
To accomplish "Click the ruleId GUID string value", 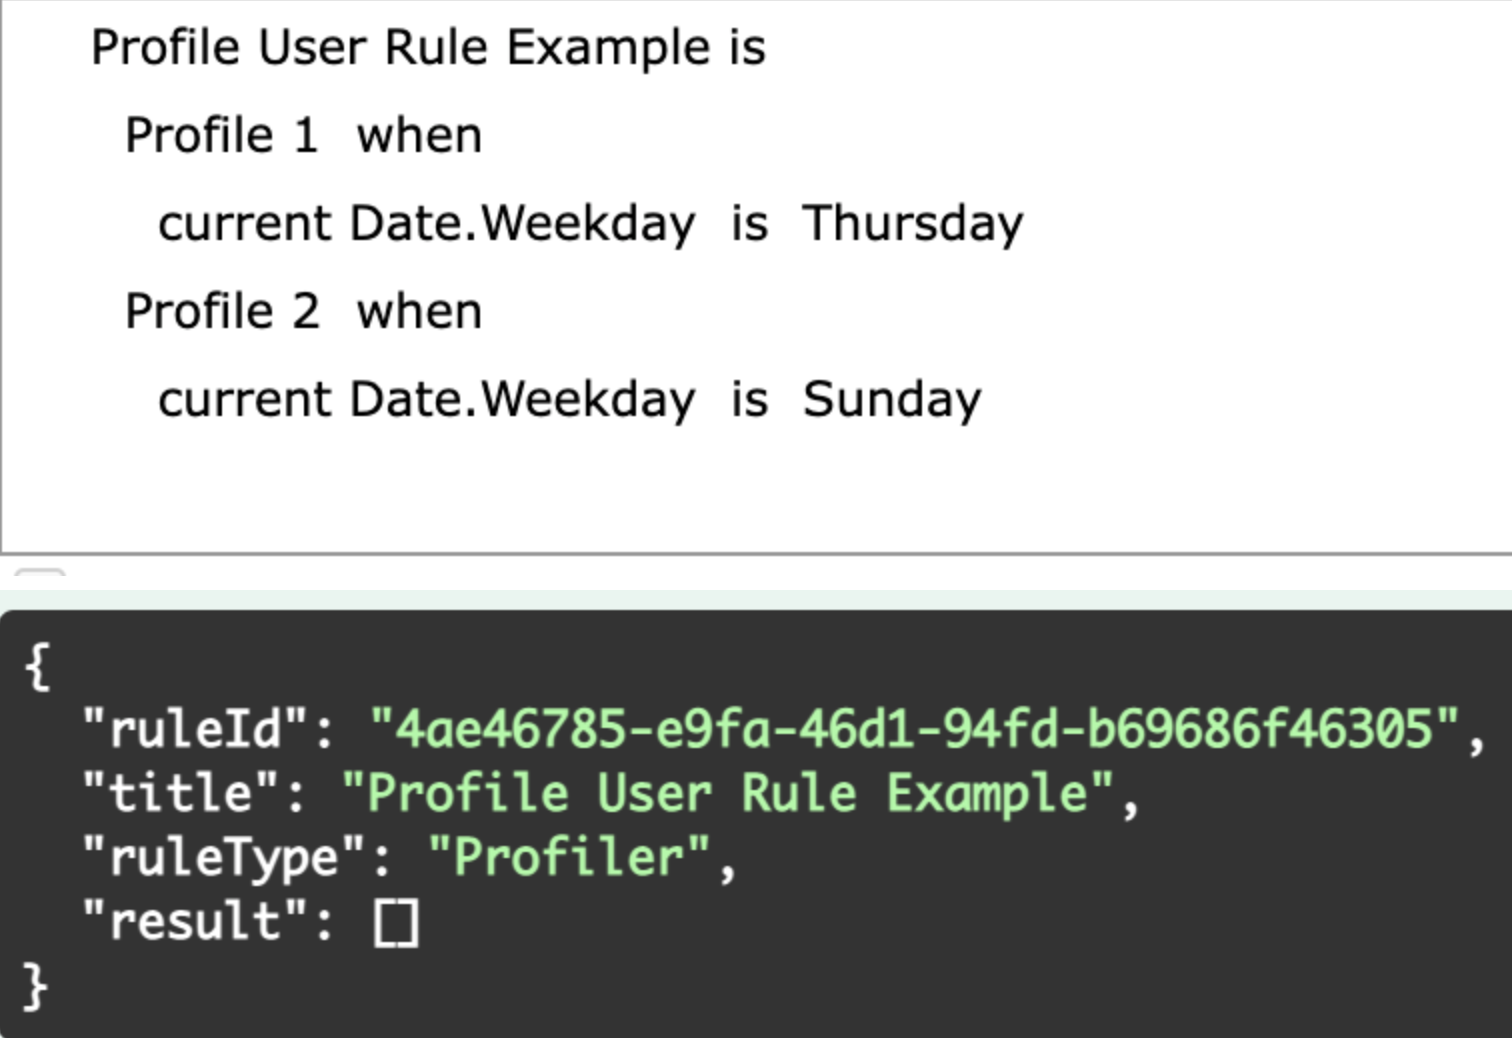I will click(914, 728).
